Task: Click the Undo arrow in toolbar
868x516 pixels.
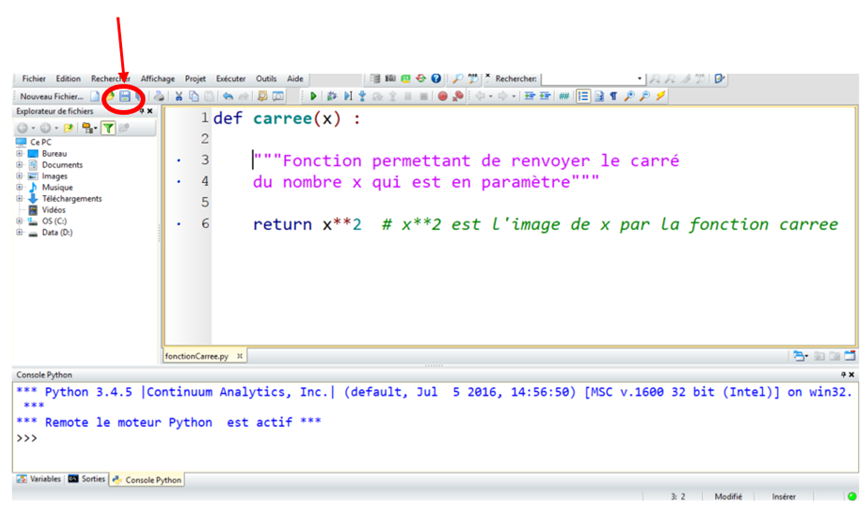Action: [x=228, y=96]
